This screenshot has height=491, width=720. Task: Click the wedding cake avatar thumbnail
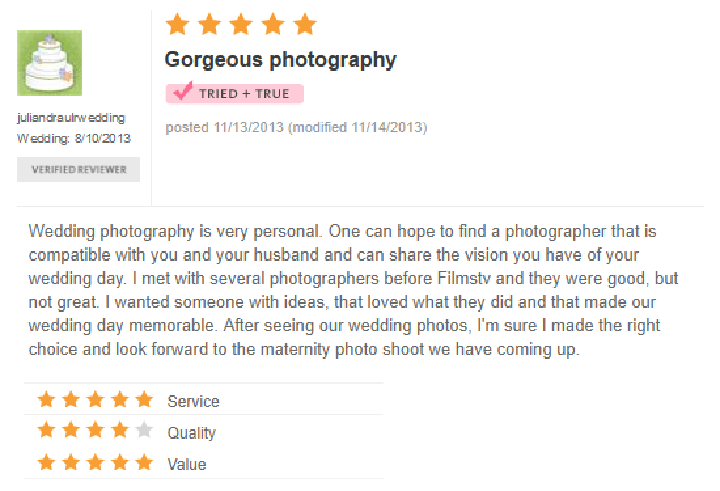pyautogui.click(x=50, y=63)
